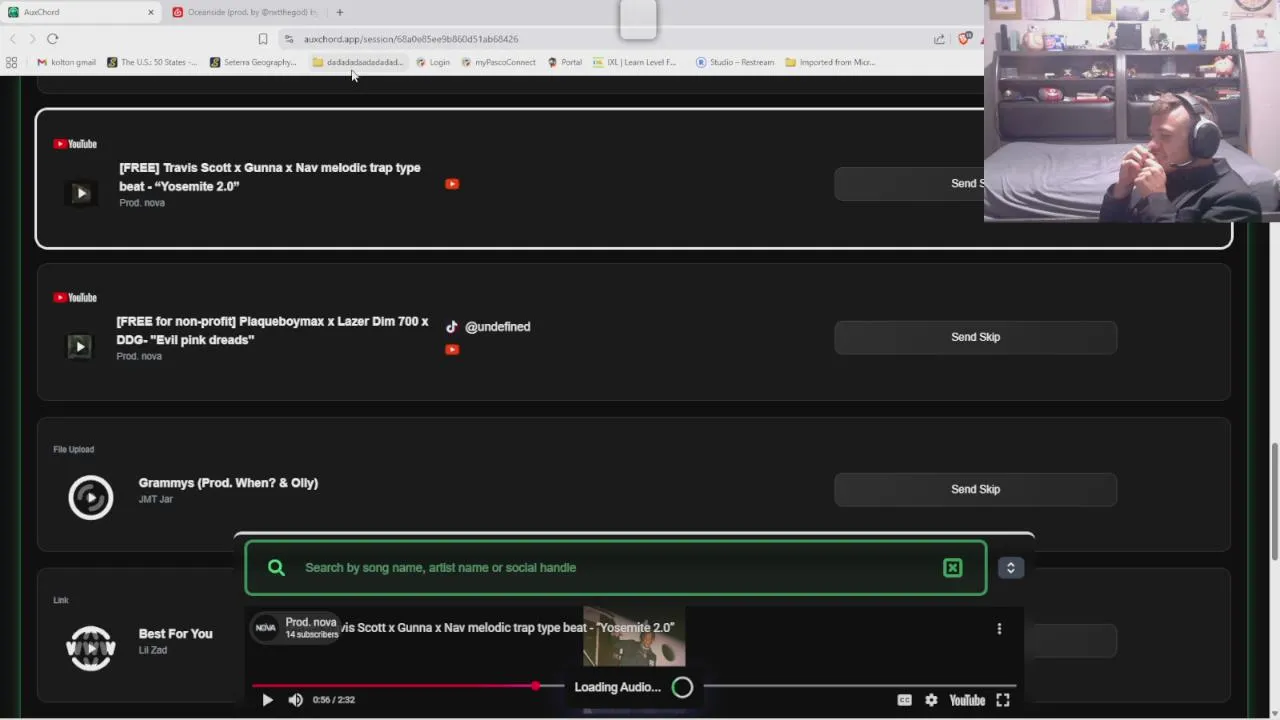This screenshot has height=720, width=1280.
Task: Open the player's three-dot more menu
Action: [x=999, y=628]
